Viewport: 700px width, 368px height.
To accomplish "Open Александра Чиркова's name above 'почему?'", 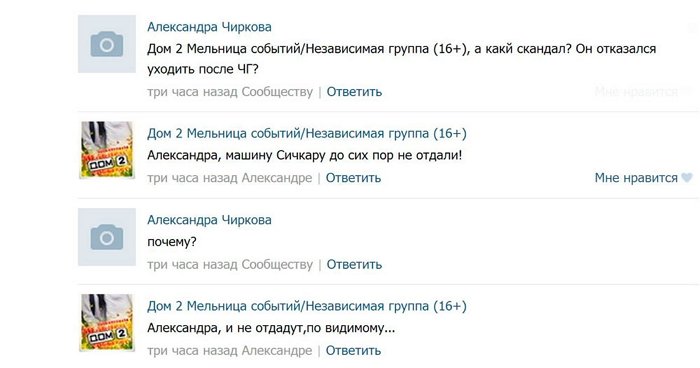I will click(209, 220).
